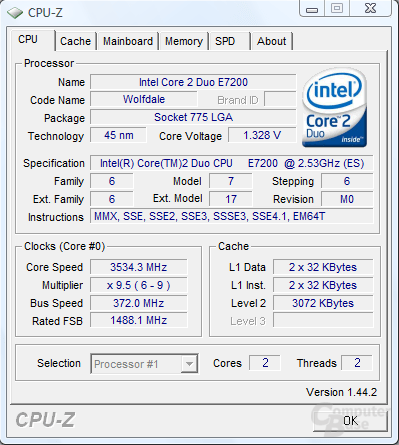Viewport: 399px width, 445px height.
Task: Click the Stepping value 6
Action: 347,181
